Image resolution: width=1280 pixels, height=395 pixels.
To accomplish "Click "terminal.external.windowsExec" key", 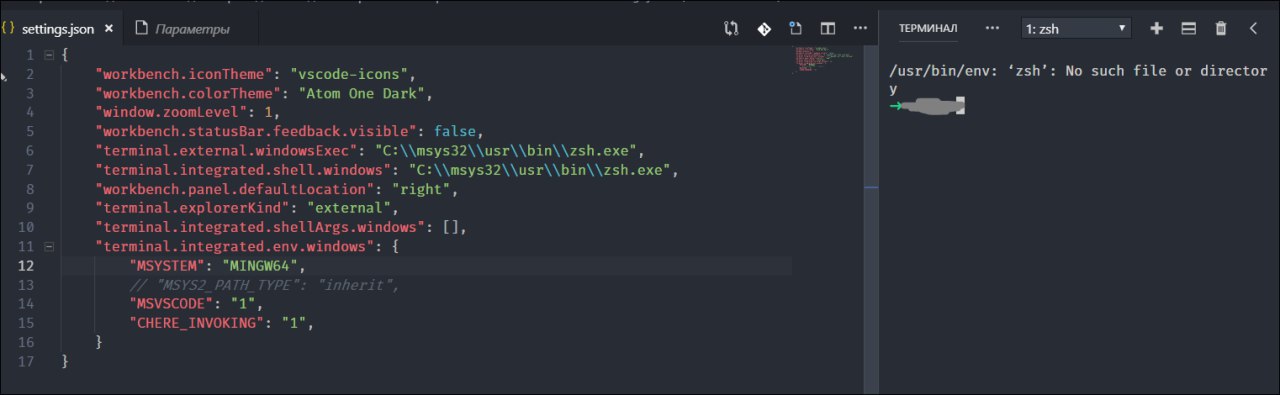I will pyautogui.click(x=229, y=151).
